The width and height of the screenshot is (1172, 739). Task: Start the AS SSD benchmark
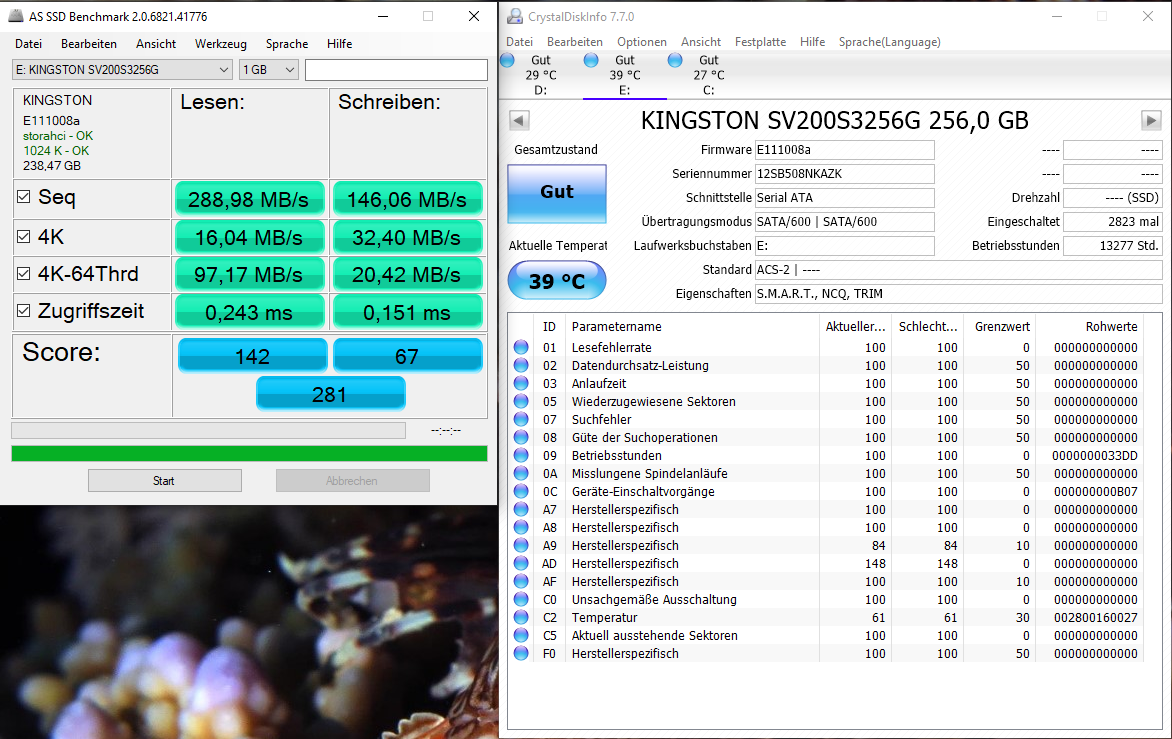[x=164, y=480]
